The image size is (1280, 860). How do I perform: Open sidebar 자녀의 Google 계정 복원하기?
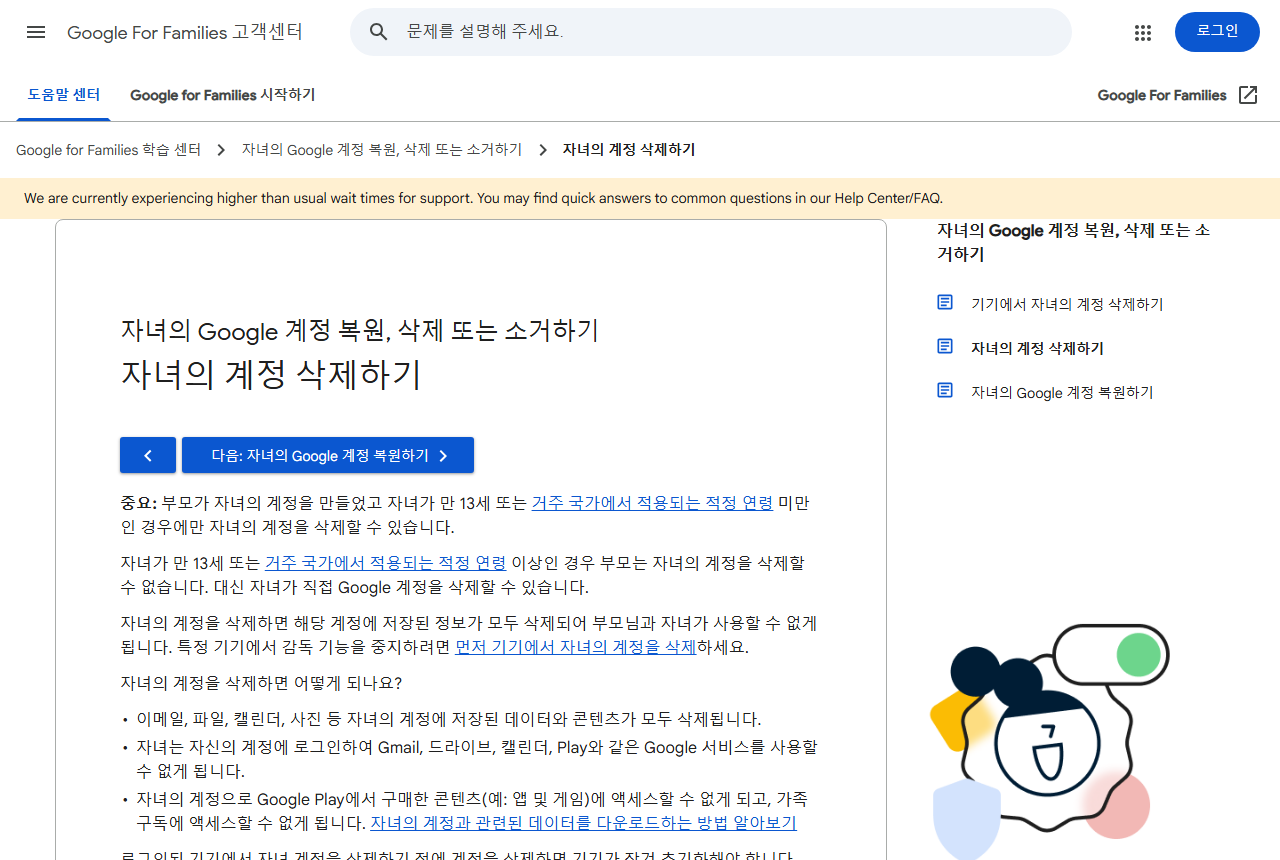tap(1062, 392)
